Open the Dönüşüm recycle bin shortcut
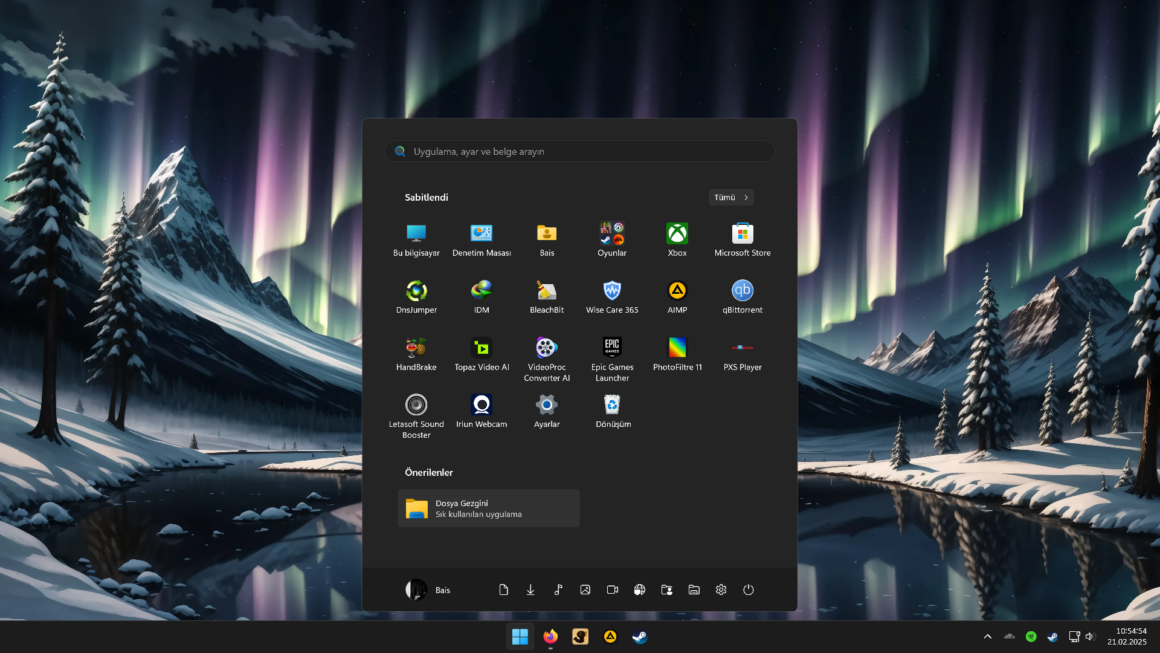The image size is (1160, 653). pyautogui.click(x=612, y=411)
